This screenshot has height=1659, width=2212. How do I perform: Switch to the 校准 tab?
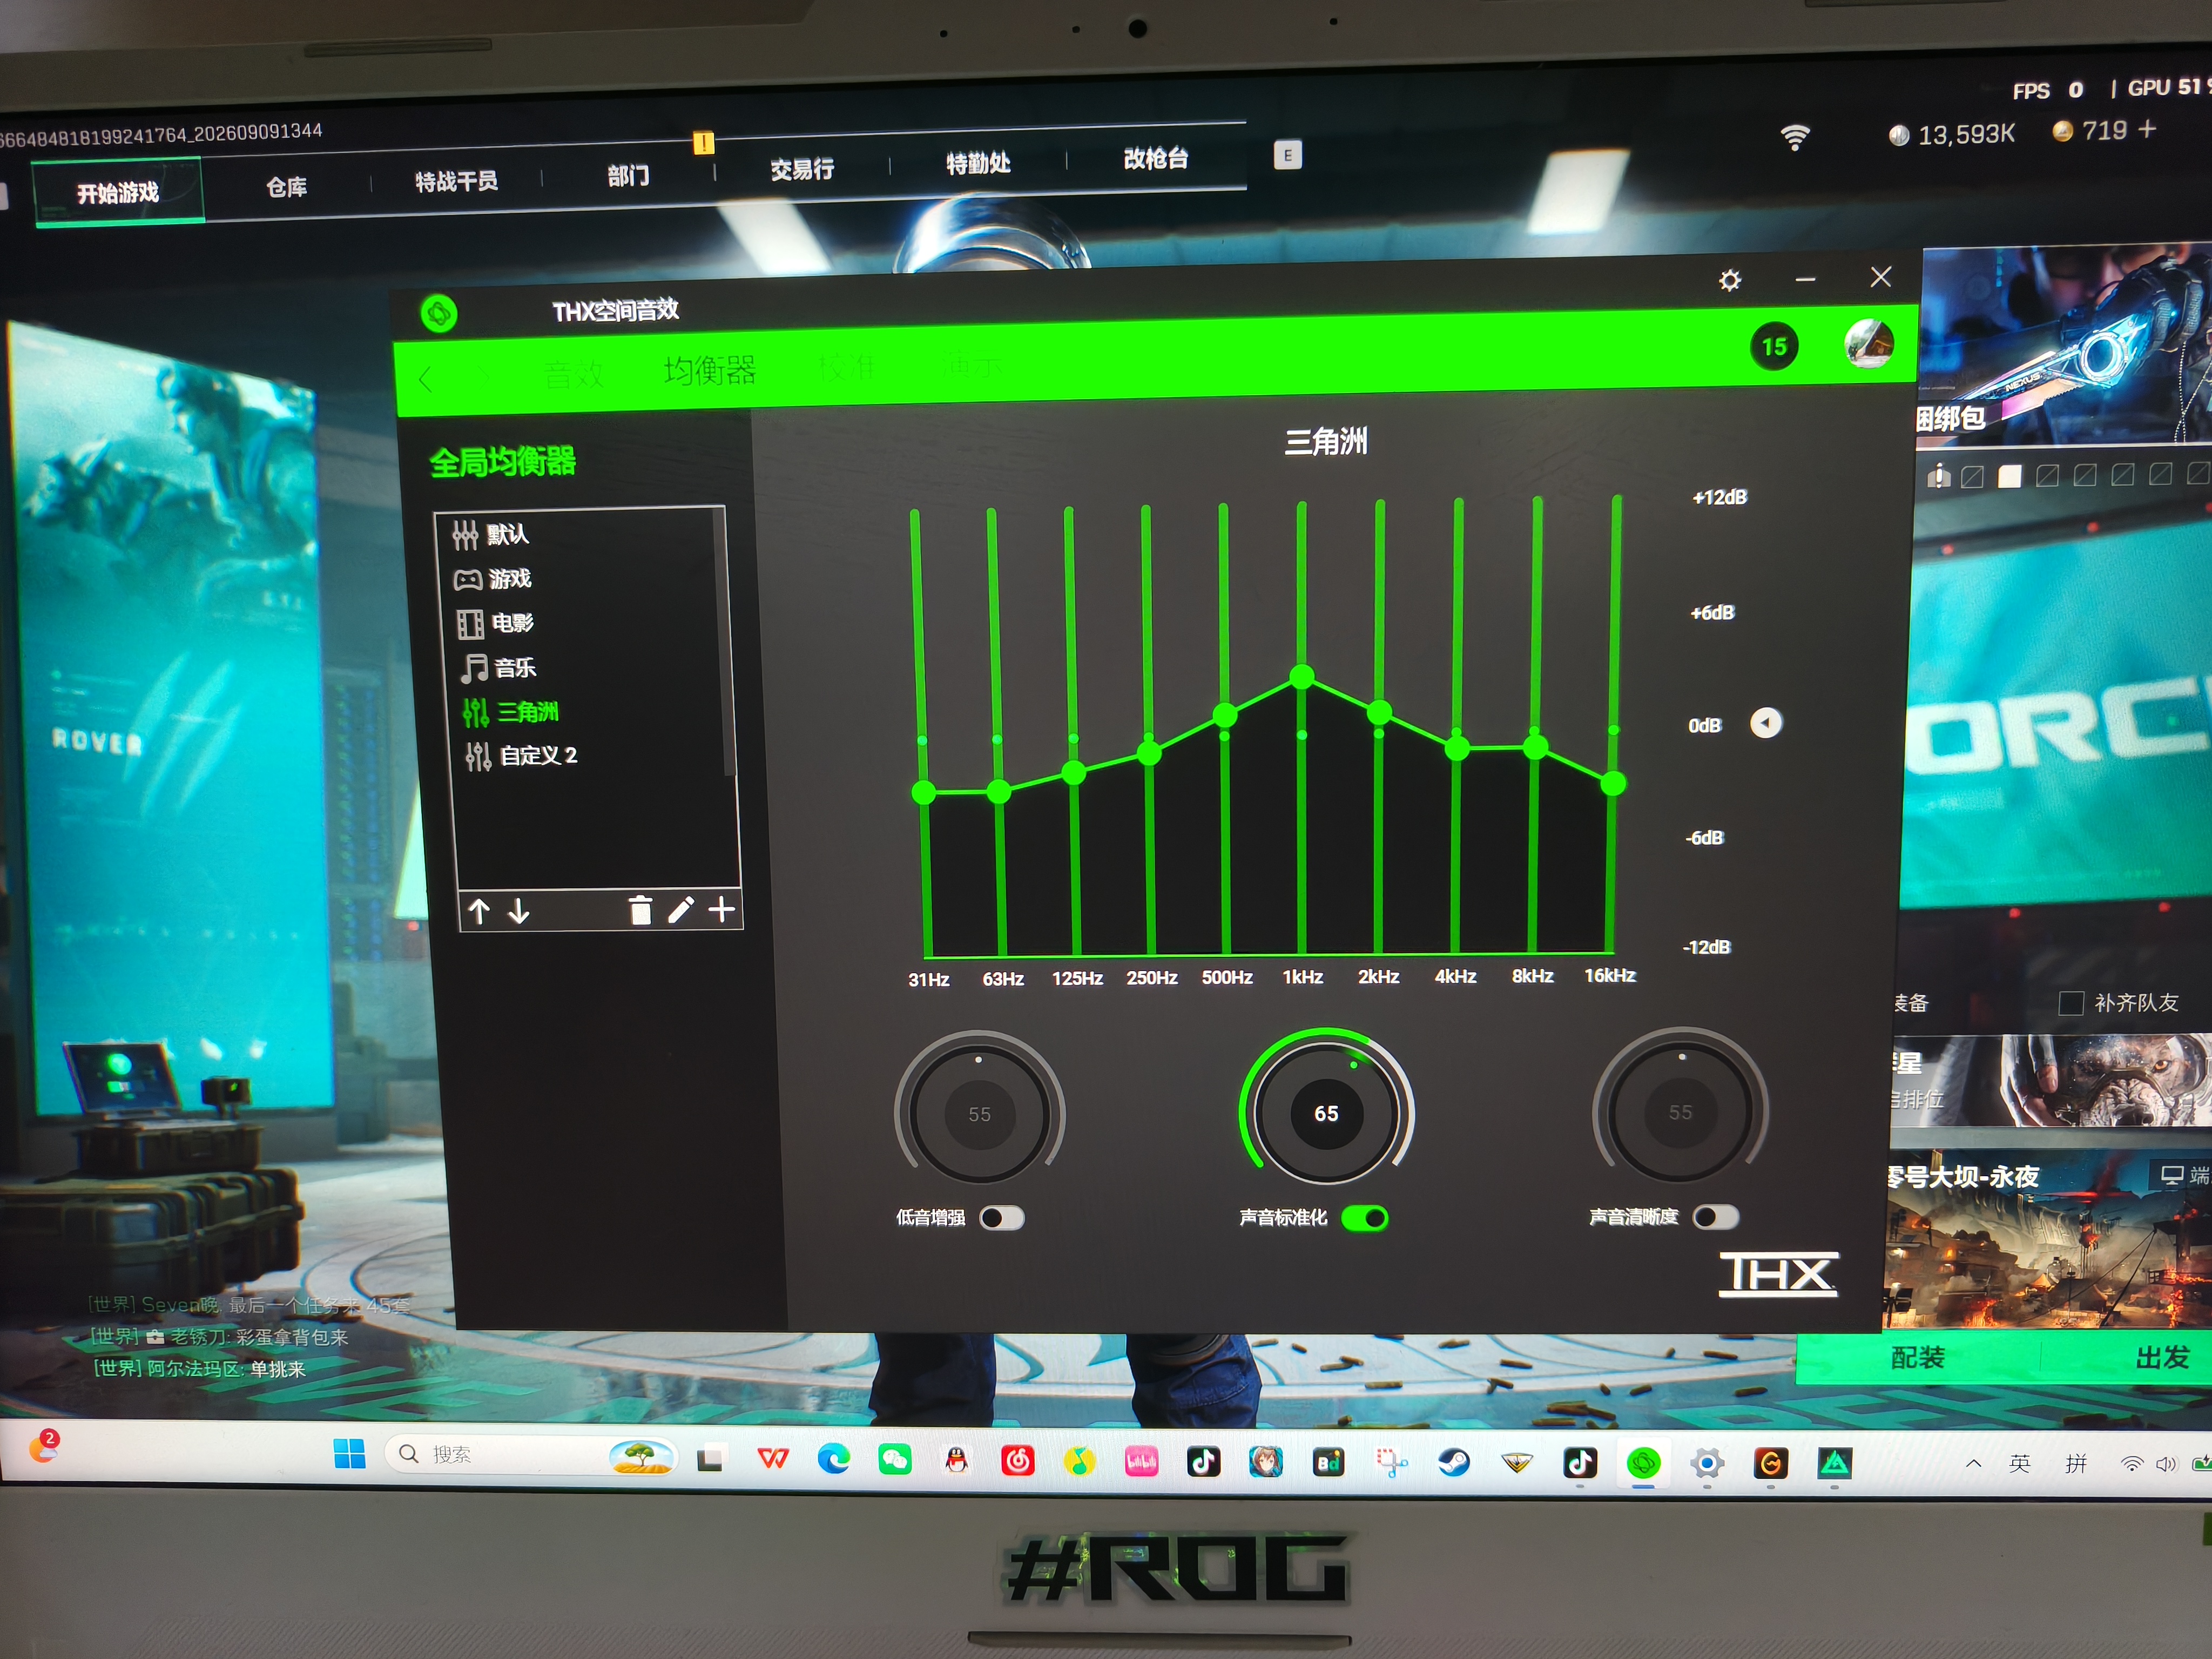coord(846,368)
